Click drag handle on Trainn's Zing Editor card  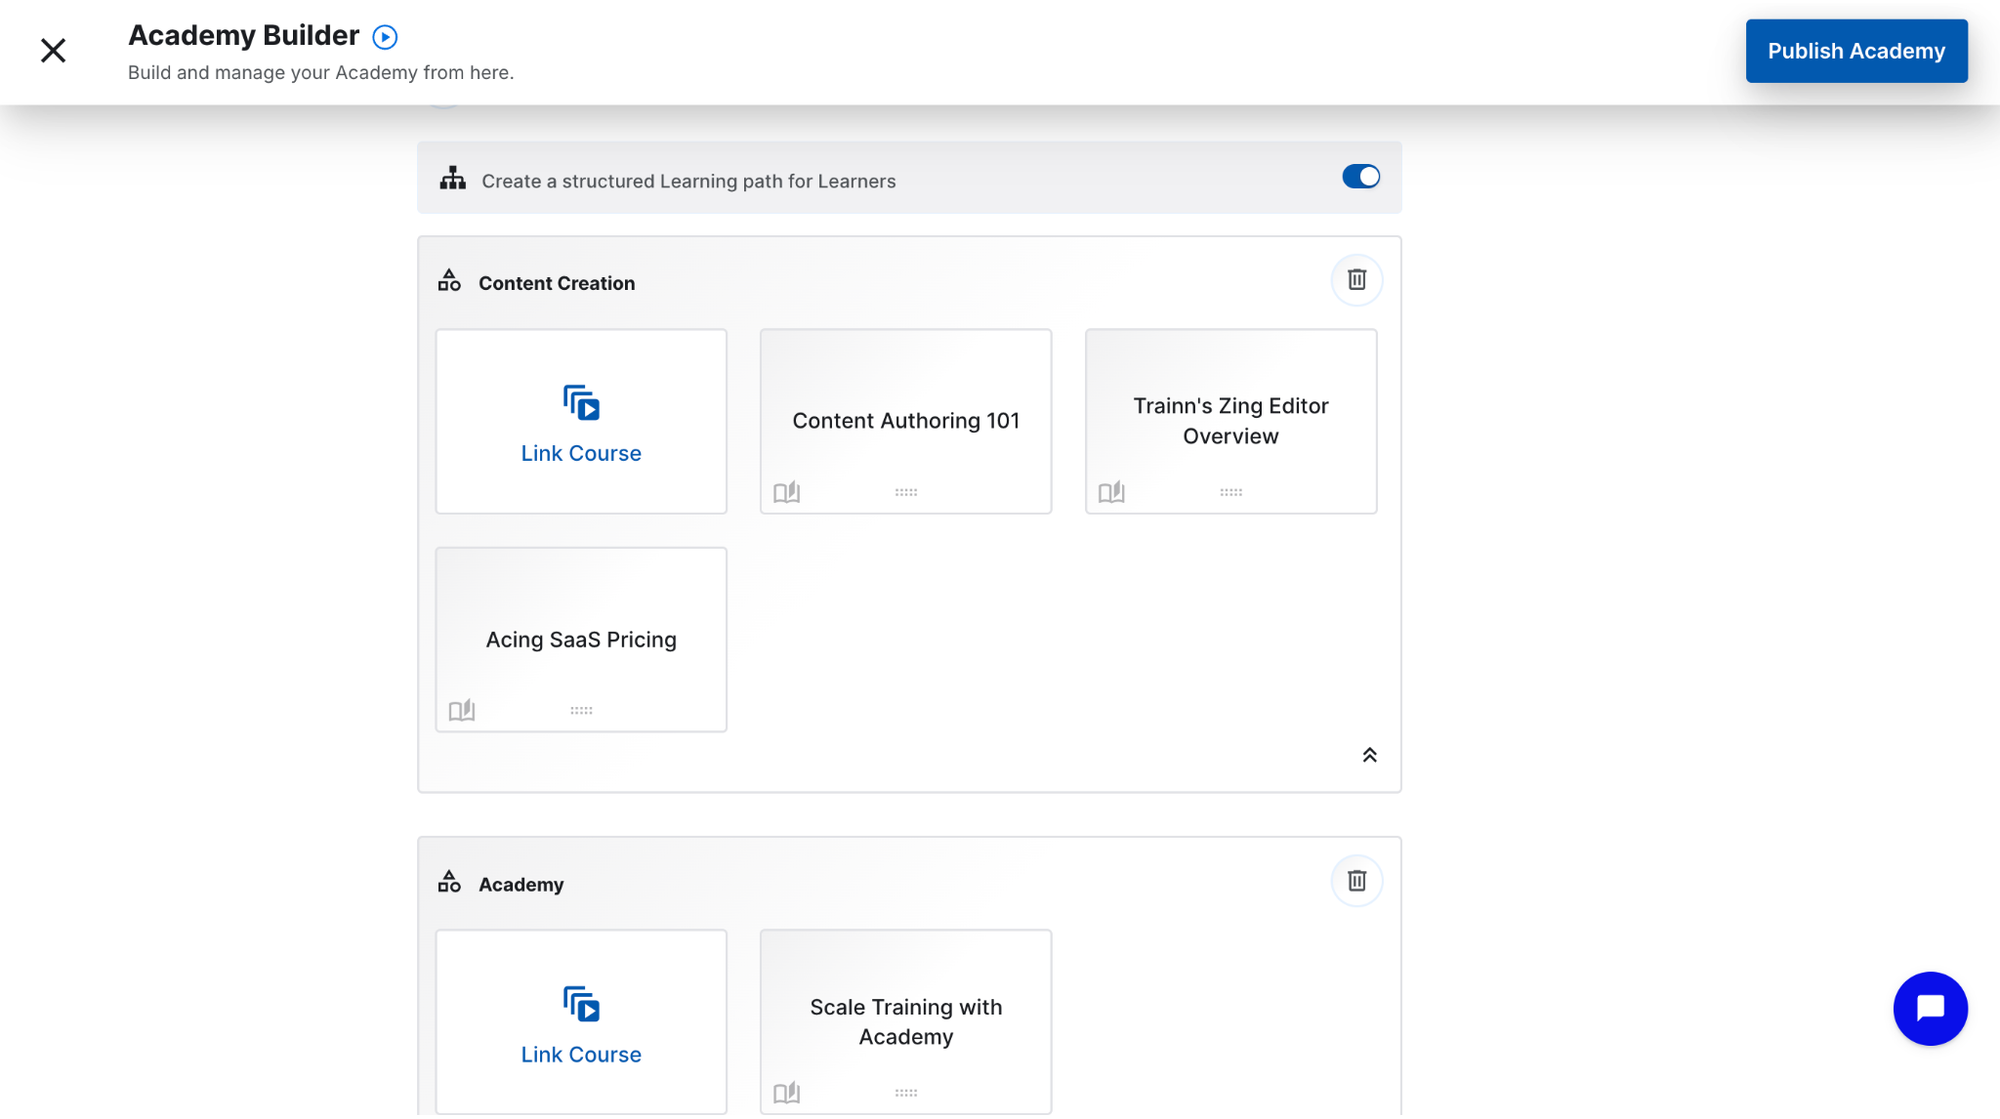(x=1231, y=492)
